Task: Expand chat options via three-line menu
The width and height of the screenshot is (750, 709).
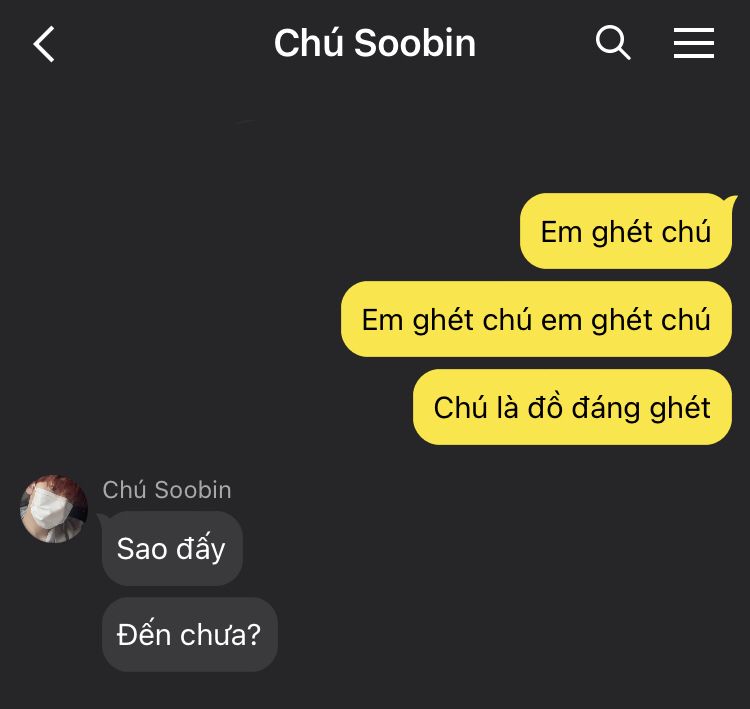Action: [x=694, y=43]
